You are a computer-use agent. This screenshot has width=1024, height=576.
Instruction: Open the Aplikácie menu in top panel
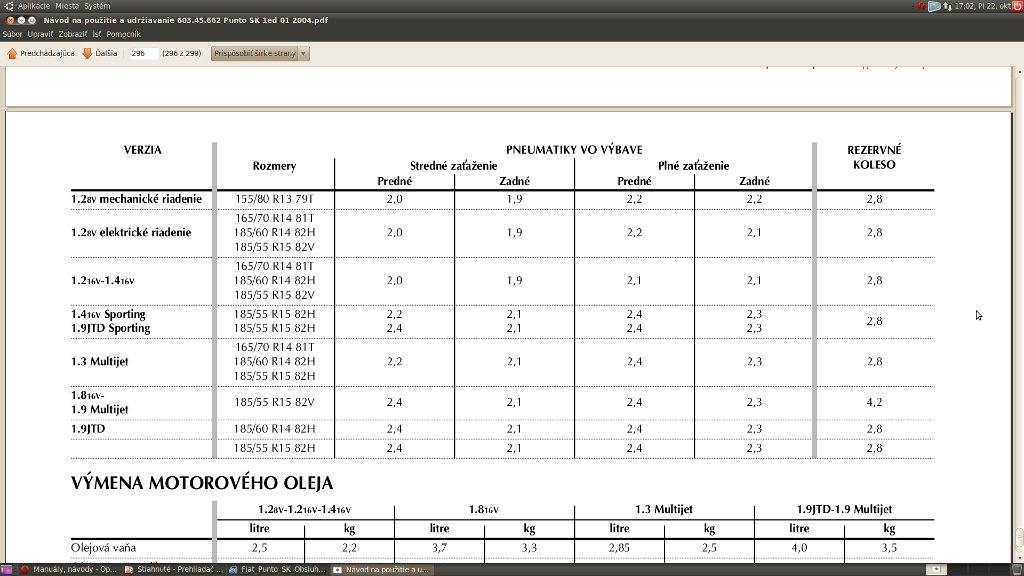[33, 6]
